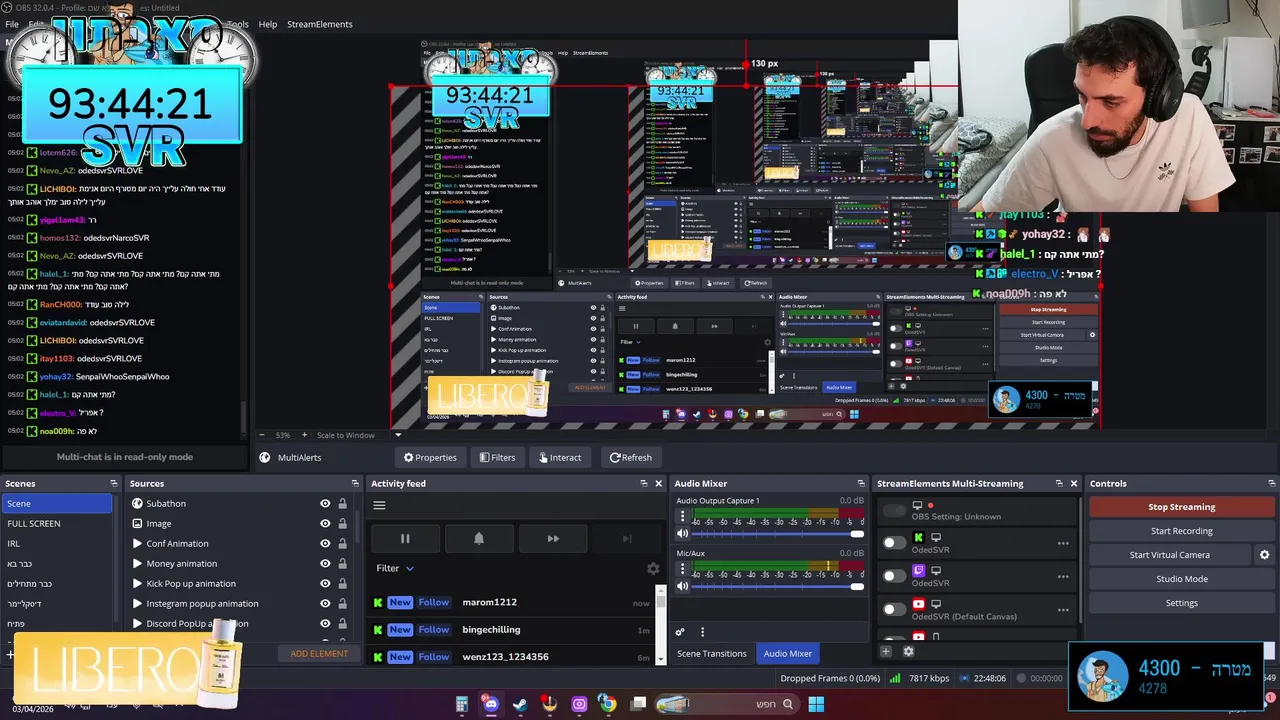The height and width of the screenshot is (720, 1280).
Task: Open the Activity feed hamburger menu
Action: point(379,505)
